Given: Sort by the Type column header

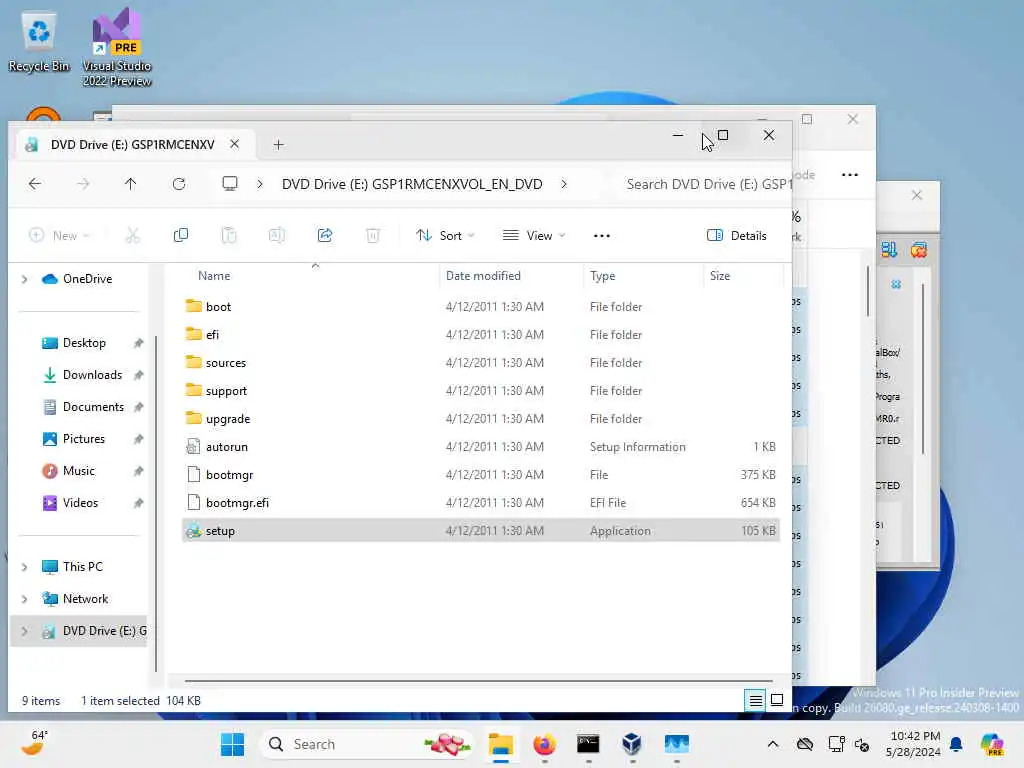Looking at the screenshot, I should pyautogui.click(x=602, y=276).
